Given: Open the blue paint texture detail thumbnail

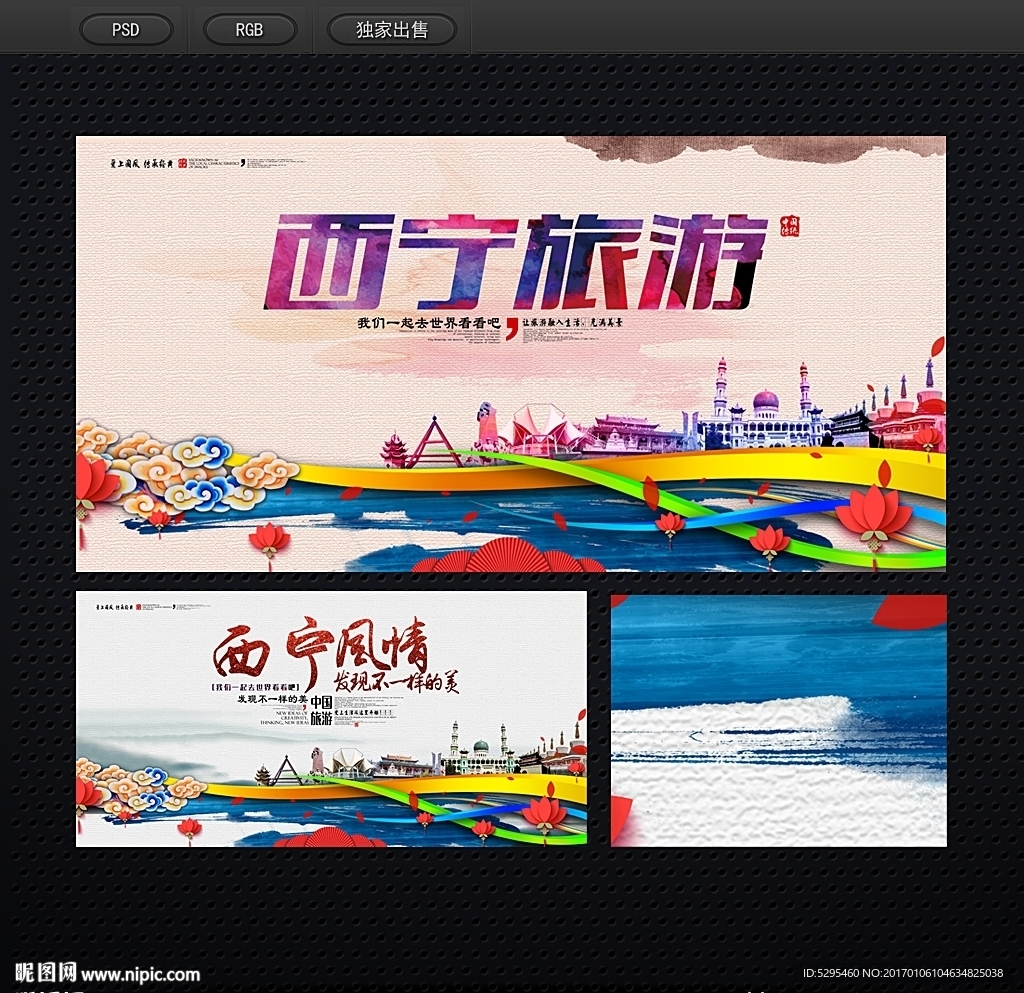Looking at the screenshot, I should pos(778,720).
